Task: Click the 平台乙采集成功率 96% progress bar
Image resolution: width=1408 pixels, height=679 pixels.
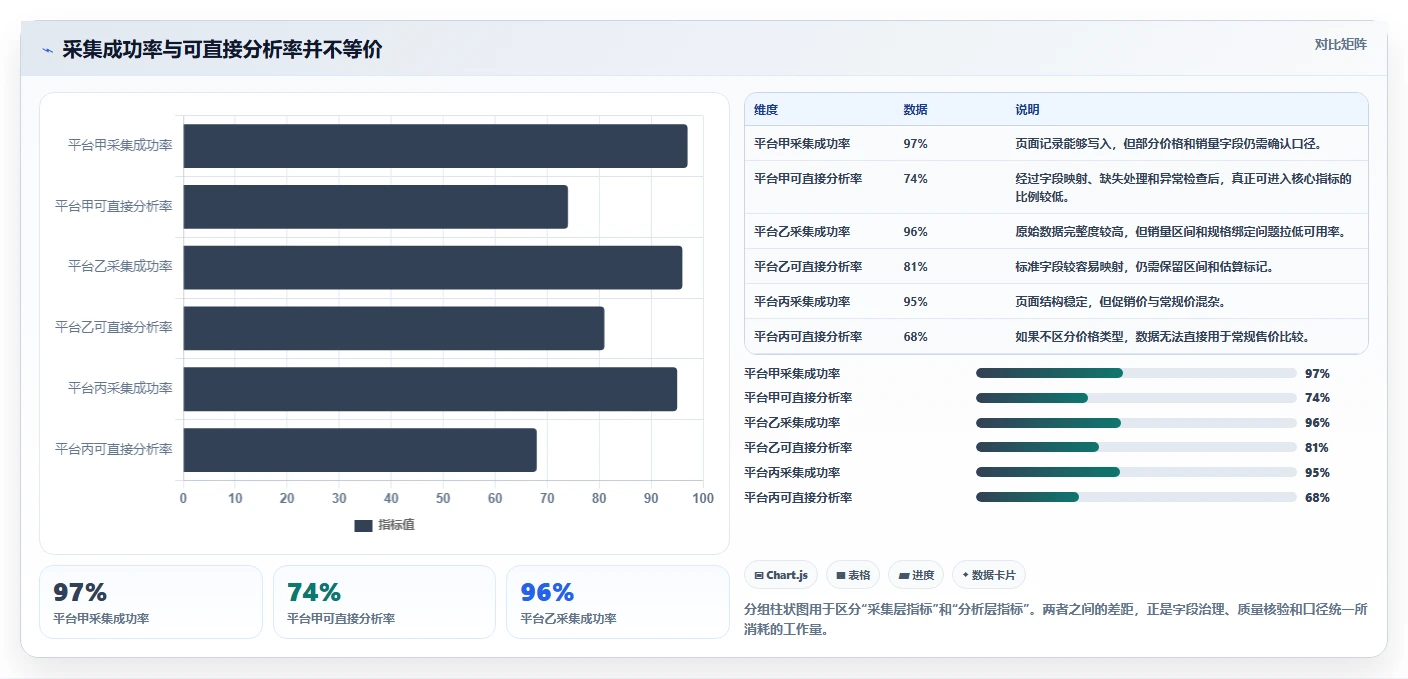Action: 1136,423
